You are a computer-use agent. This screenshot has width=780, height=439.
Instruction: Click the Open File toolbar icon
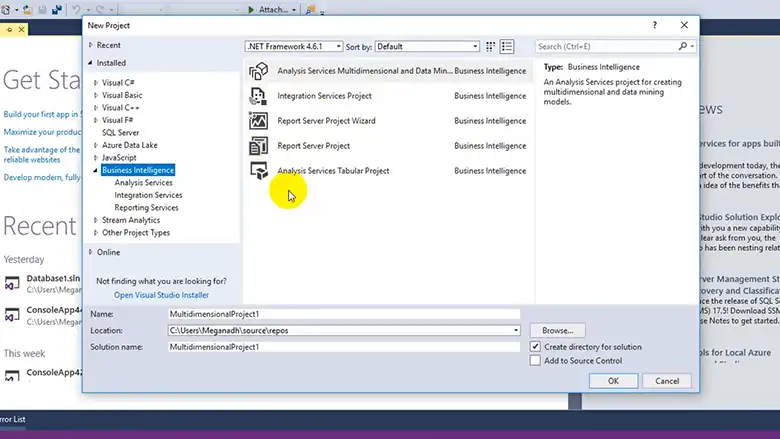tap(28, 9)
